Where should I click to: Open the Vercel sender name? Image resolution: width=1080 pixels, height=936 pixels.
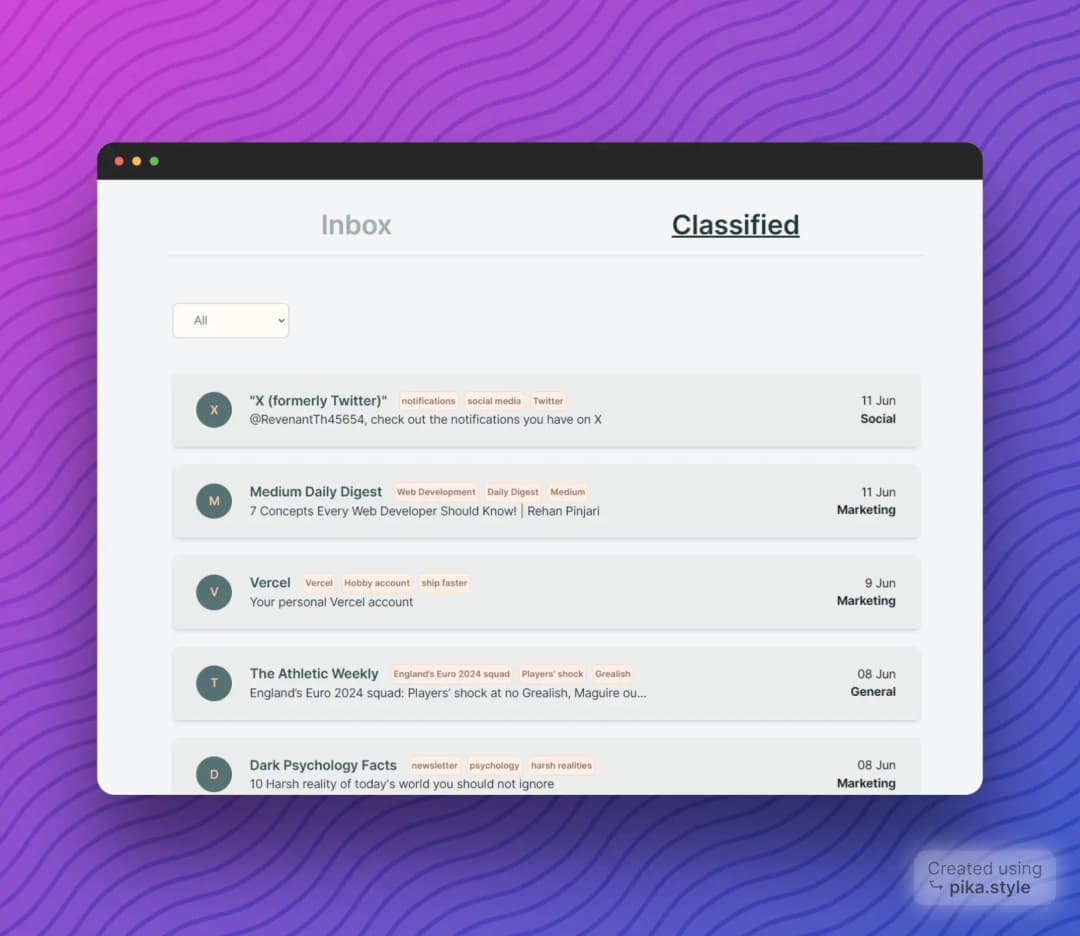[x=270, y=583]
